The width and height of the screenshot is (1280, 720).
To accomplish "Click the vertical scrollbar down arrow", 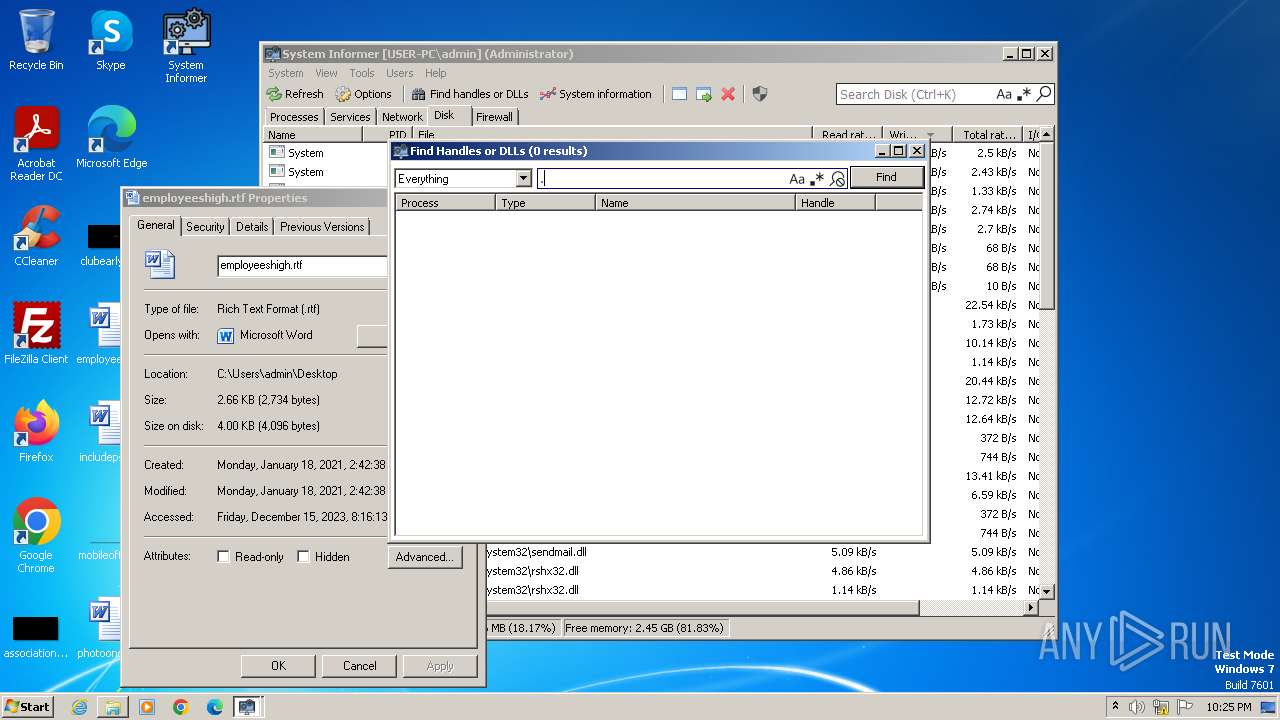I will tap(1046, 591).
